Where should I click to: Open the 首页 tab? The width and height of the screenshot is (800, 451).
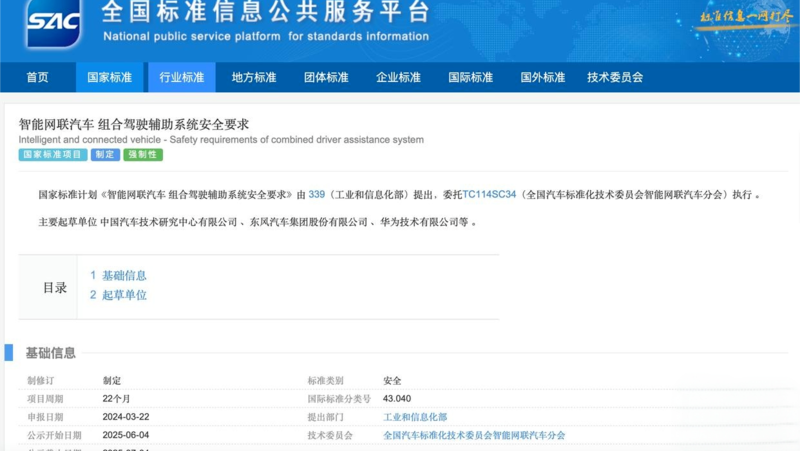pos(38,78)
